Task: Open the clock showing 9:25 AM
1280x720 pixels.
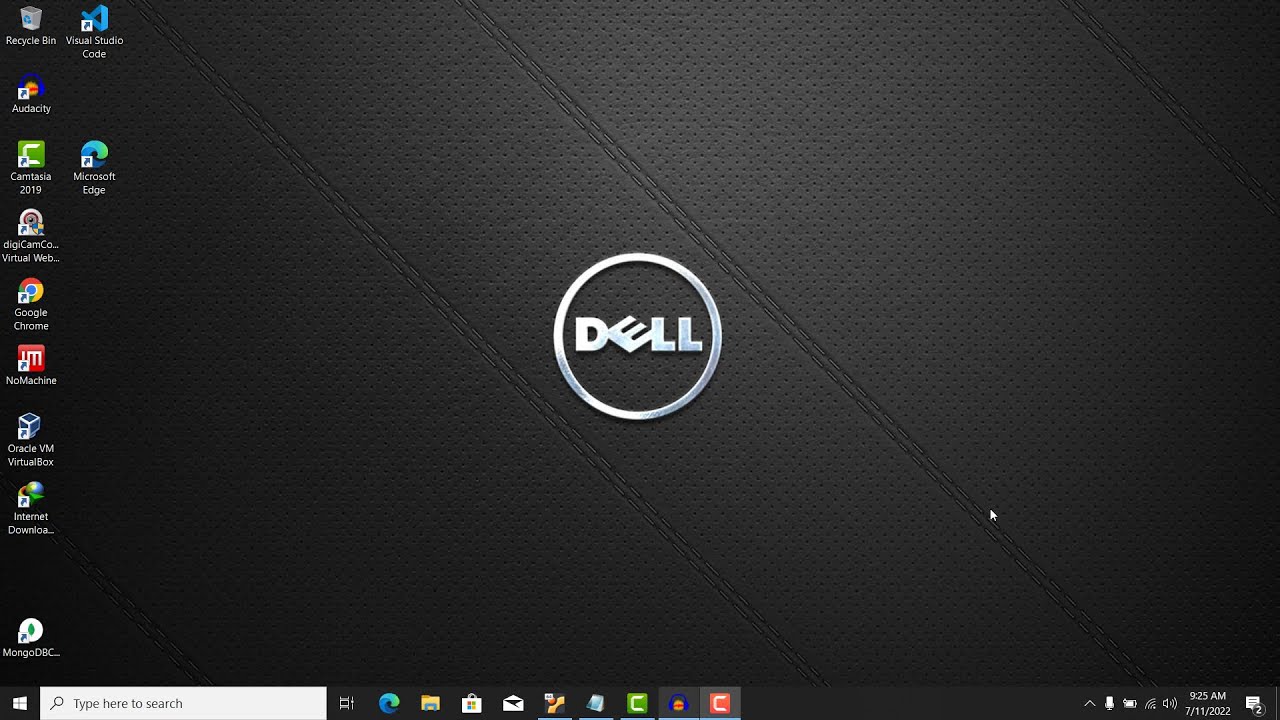Action: tap(1208, 703)
